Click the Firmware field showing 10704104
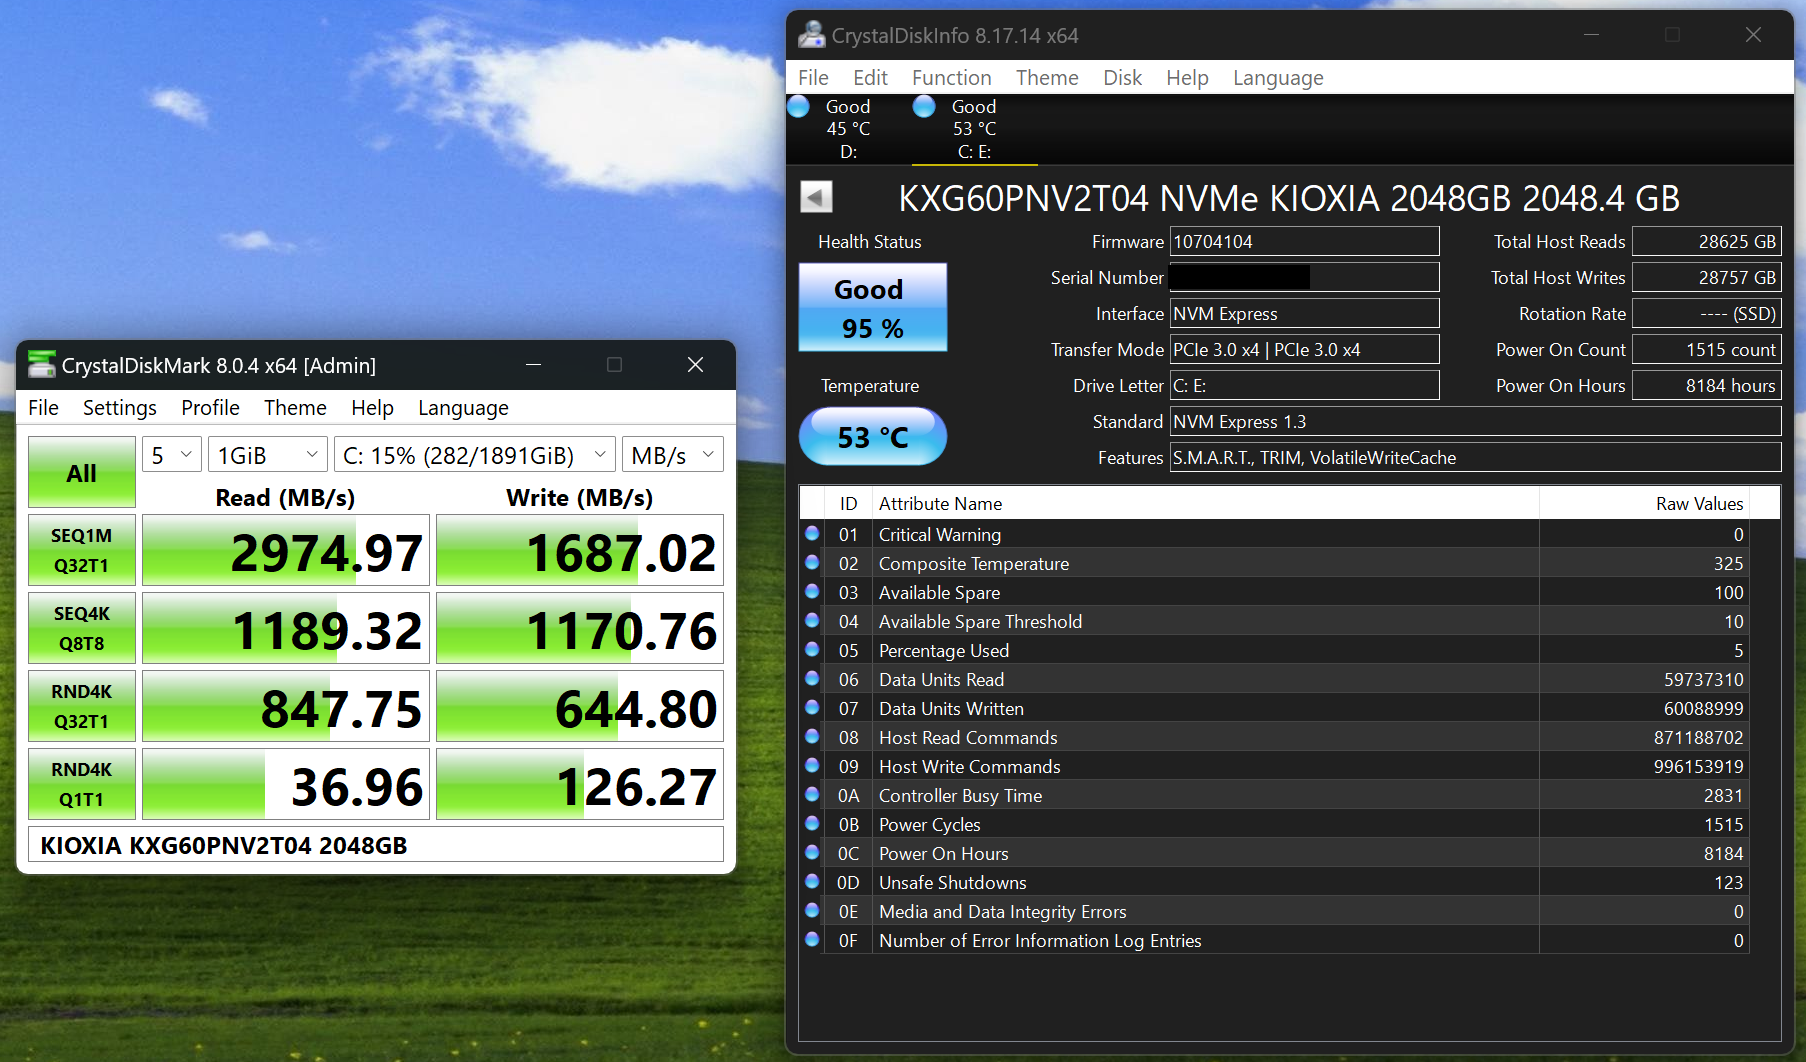Viewport: 1806px width, 1062px height. (1304, 241)
